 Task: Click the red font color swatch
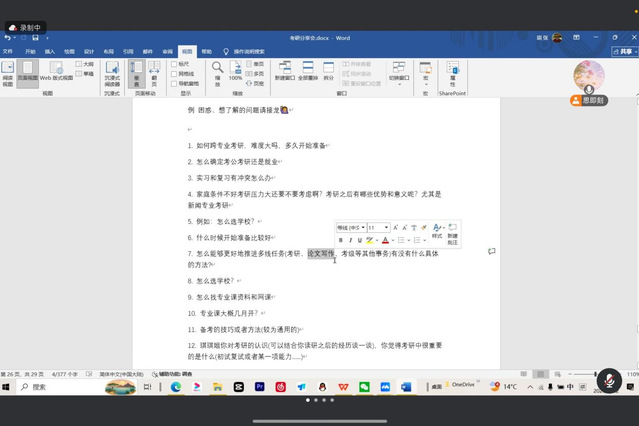coord(386,240)
